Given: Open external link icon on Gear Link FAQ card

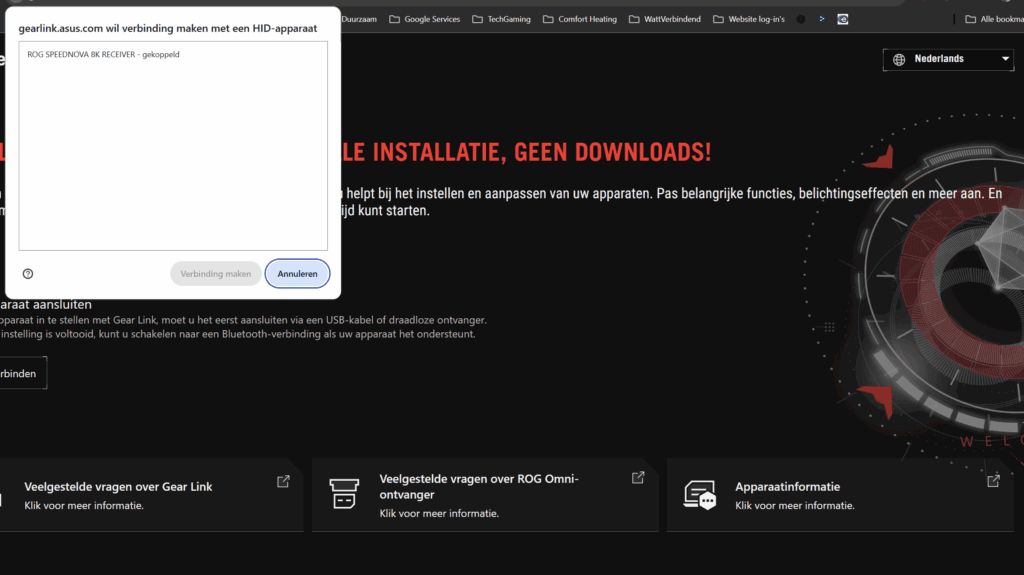Looking at the screenshot, I should [283, 482].
